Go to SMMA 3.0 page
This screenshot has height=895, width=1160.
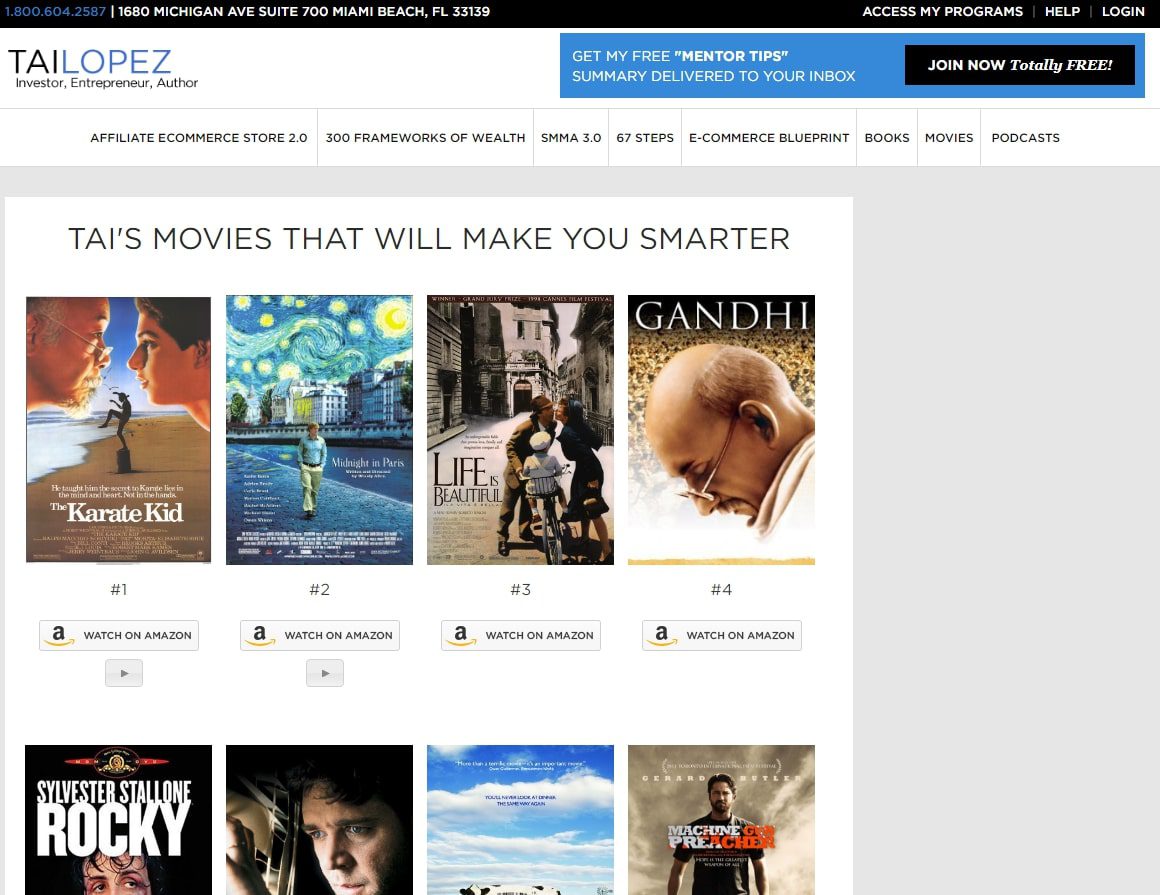point(571,138)
